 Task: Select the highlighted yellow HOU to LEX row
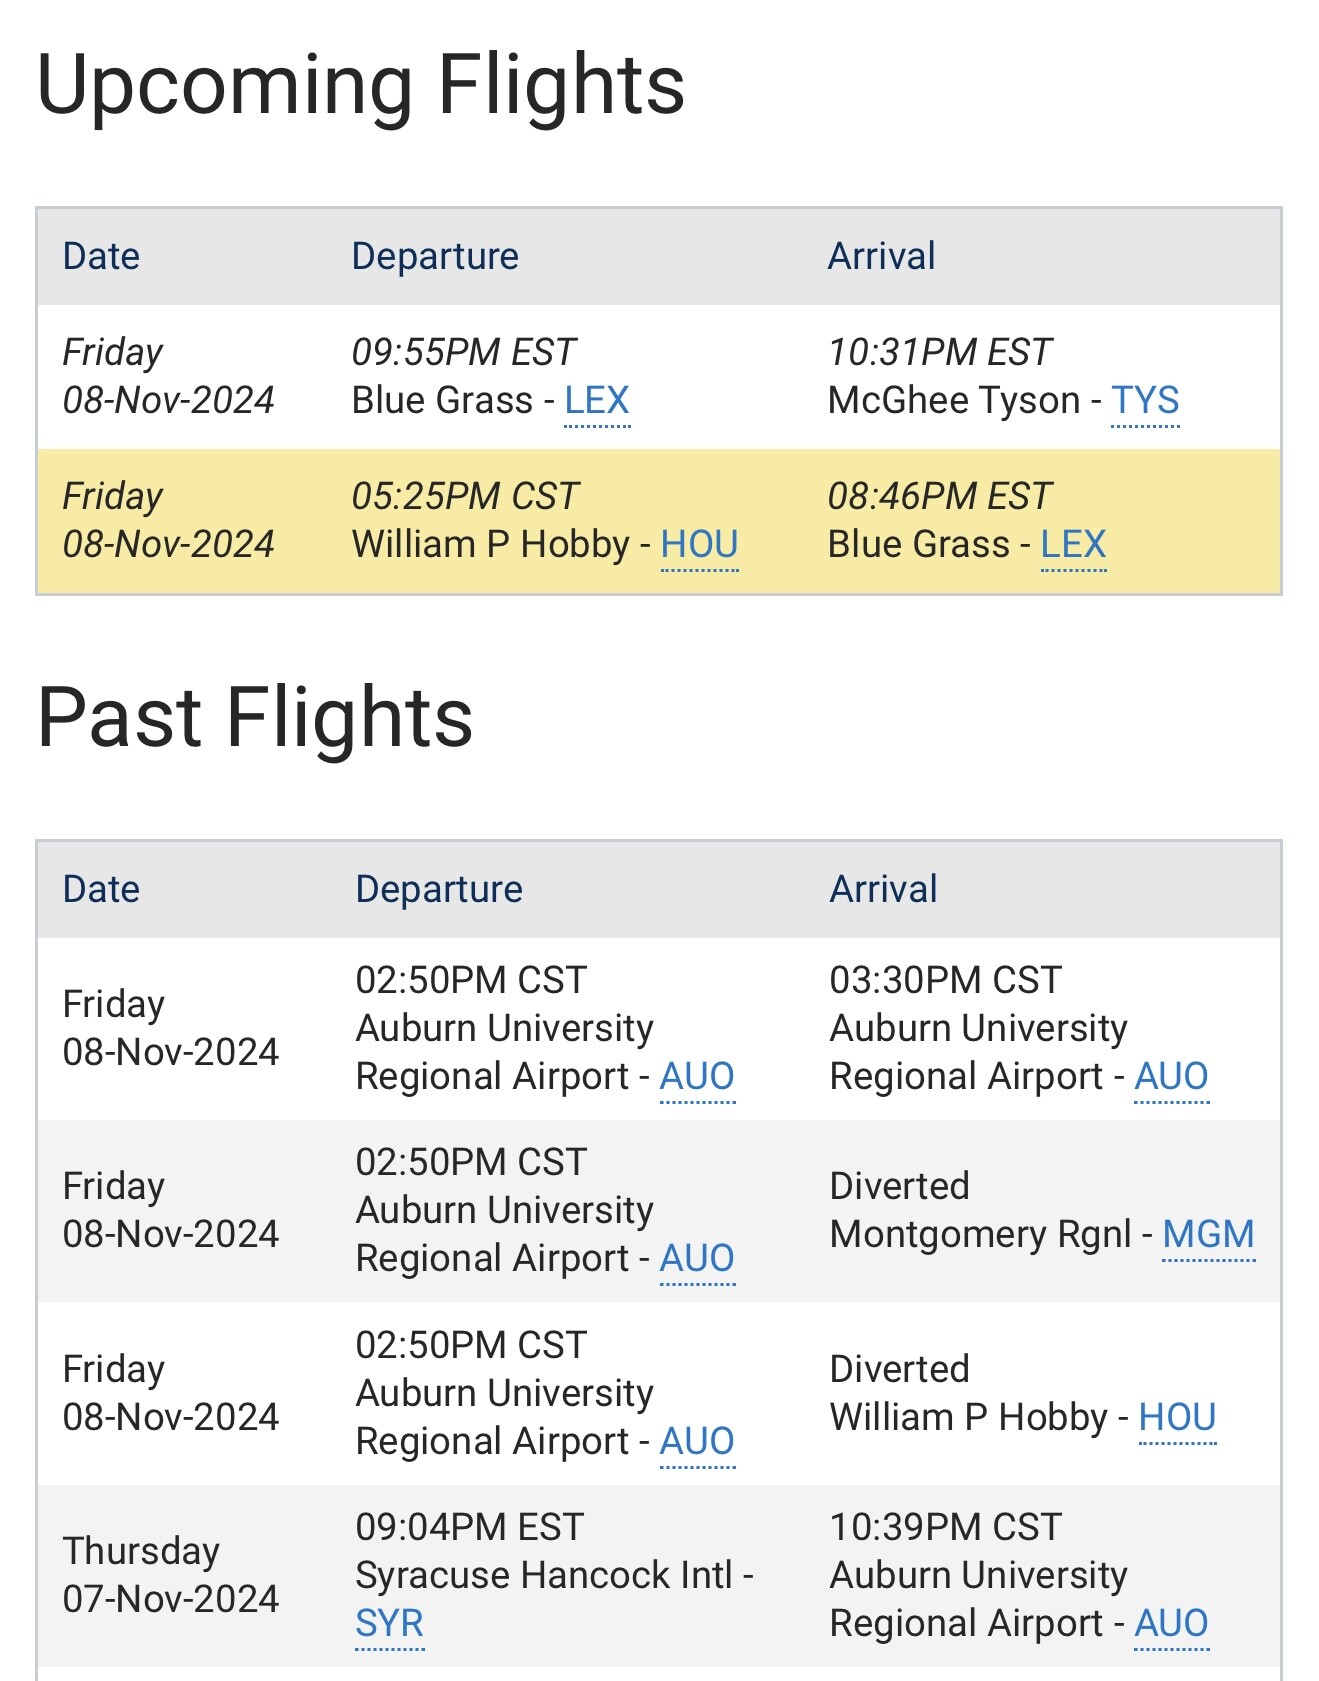click(659, 521)
